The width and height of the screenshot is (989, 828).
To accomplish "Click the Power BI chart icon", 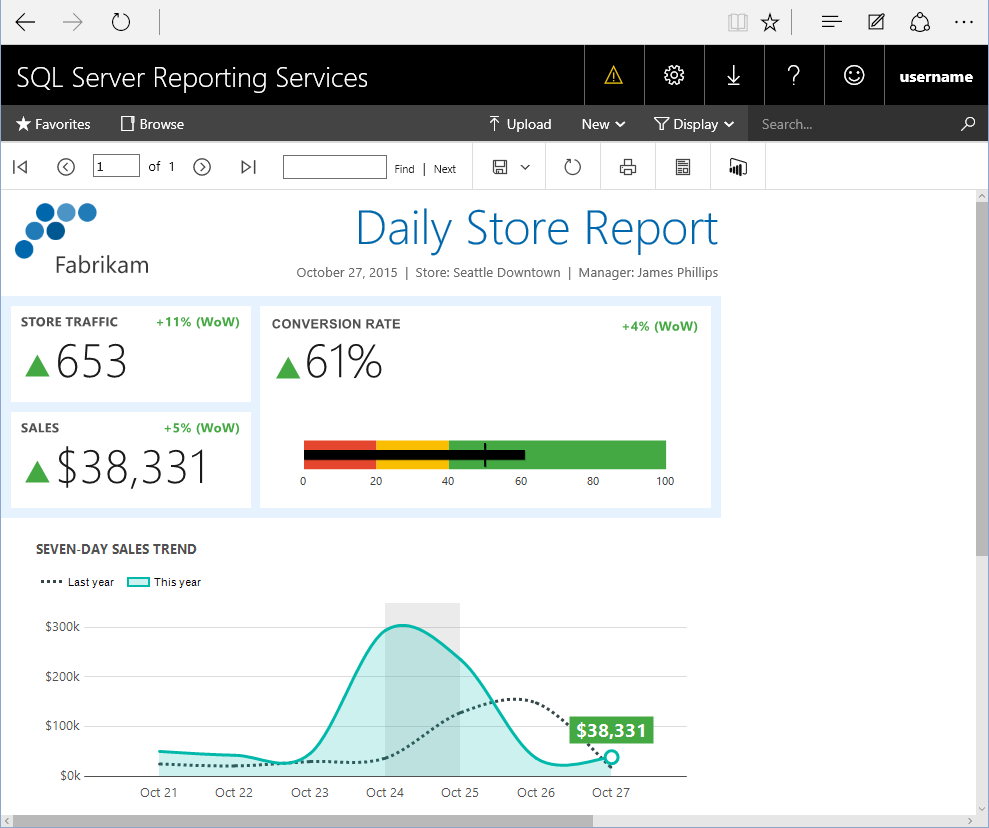I will tap(738, 167).
